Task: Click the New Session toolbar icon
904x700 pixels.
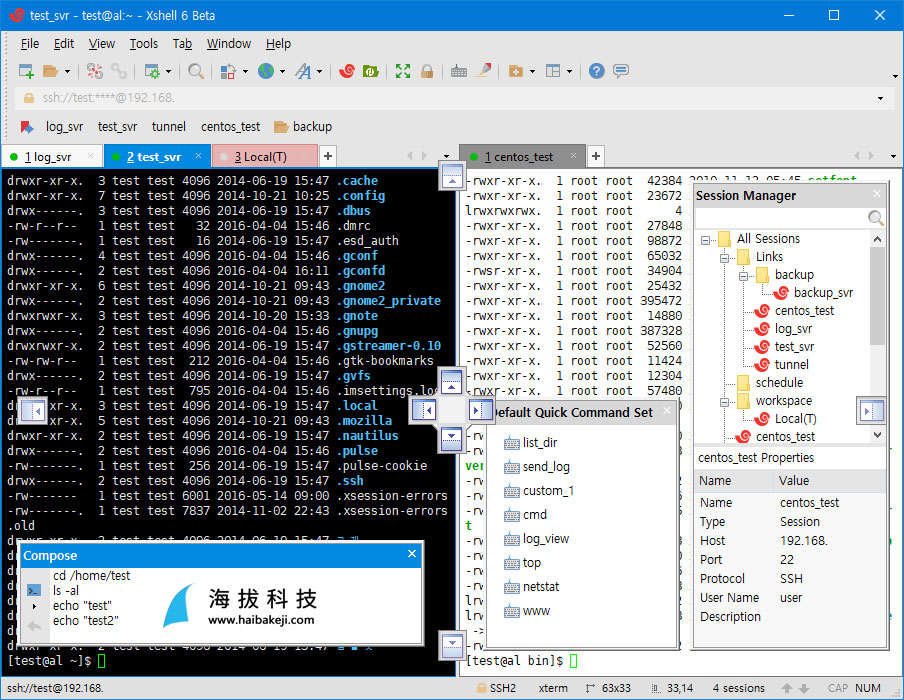Action: point(26,71)
